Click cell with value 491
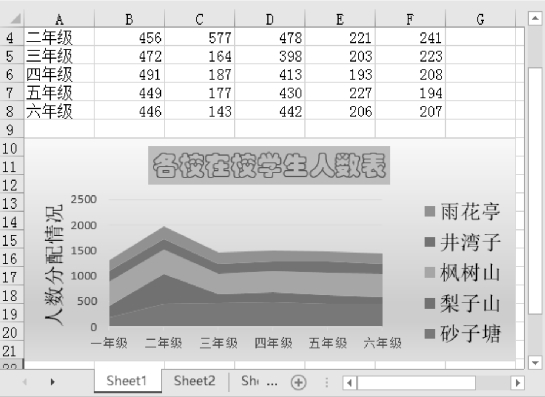The image size is (545, 397). click(x=129, y=74)
